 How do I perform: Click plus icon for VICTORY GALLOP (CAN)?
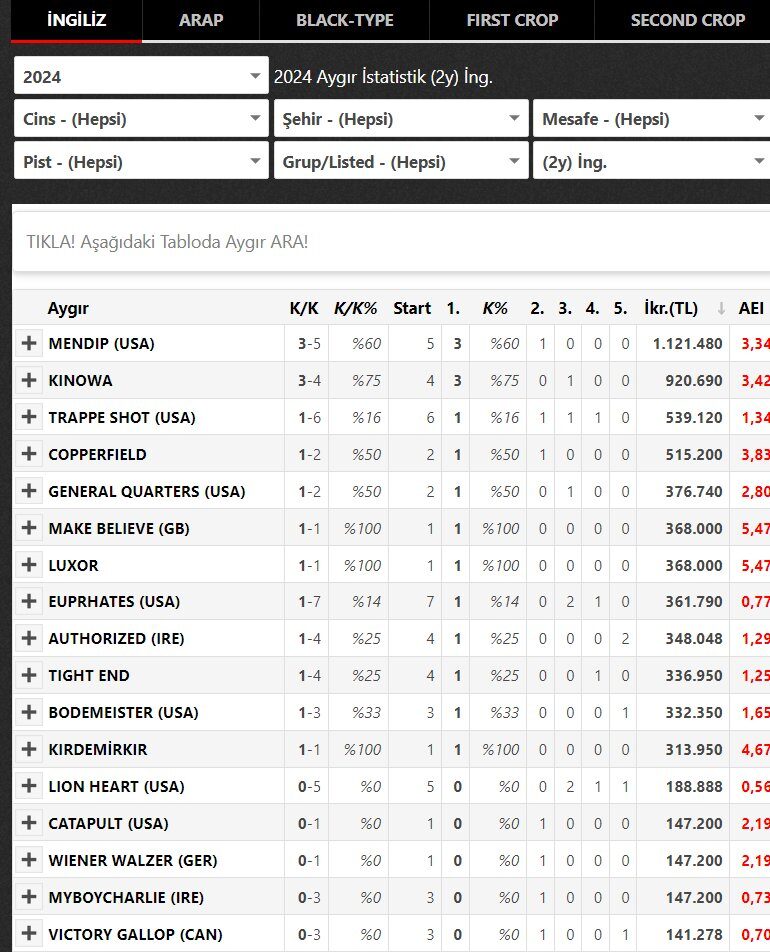pyautogui.click(x=29, y=934)
